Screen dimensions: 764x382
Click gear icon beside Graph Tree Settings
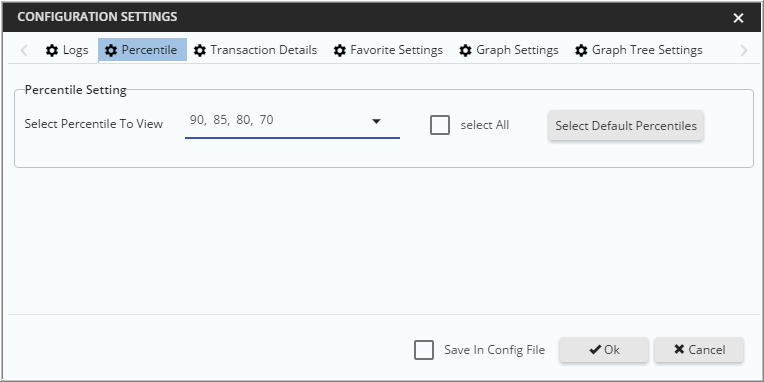pyautogui.click(x=581, y=50)
